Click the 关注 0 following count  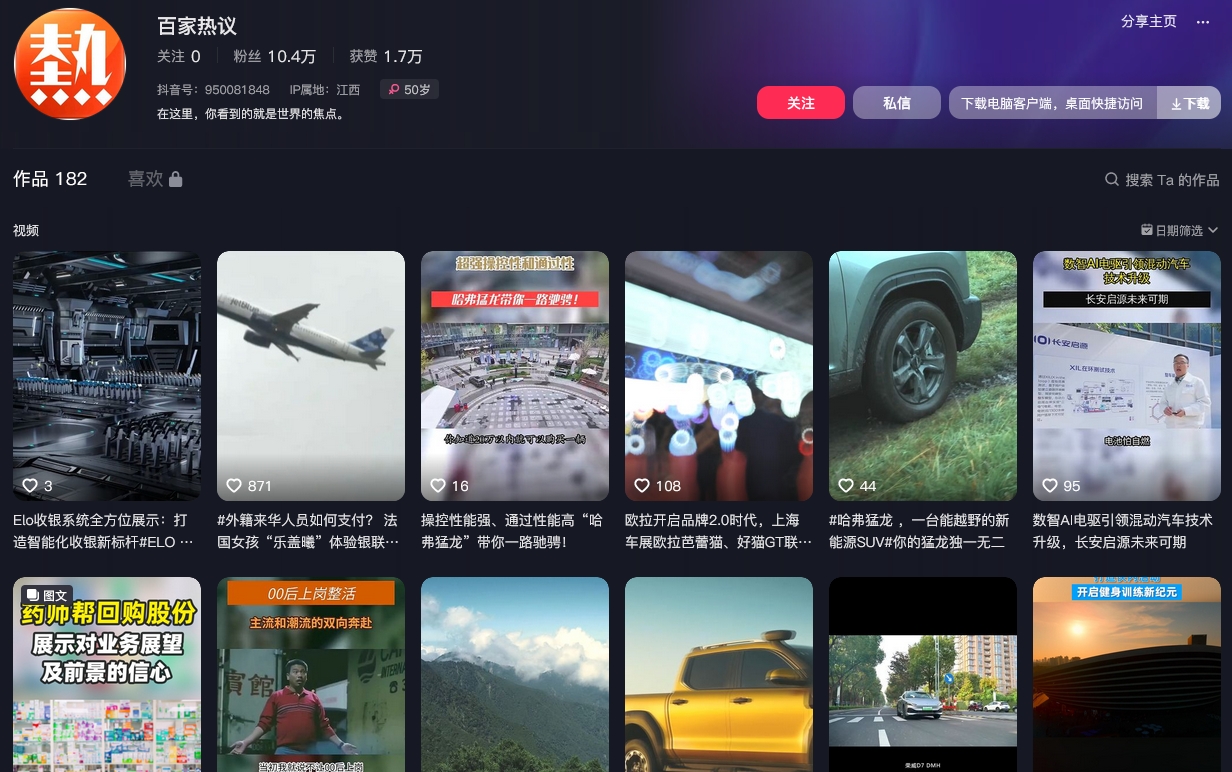tap(179, 57)
